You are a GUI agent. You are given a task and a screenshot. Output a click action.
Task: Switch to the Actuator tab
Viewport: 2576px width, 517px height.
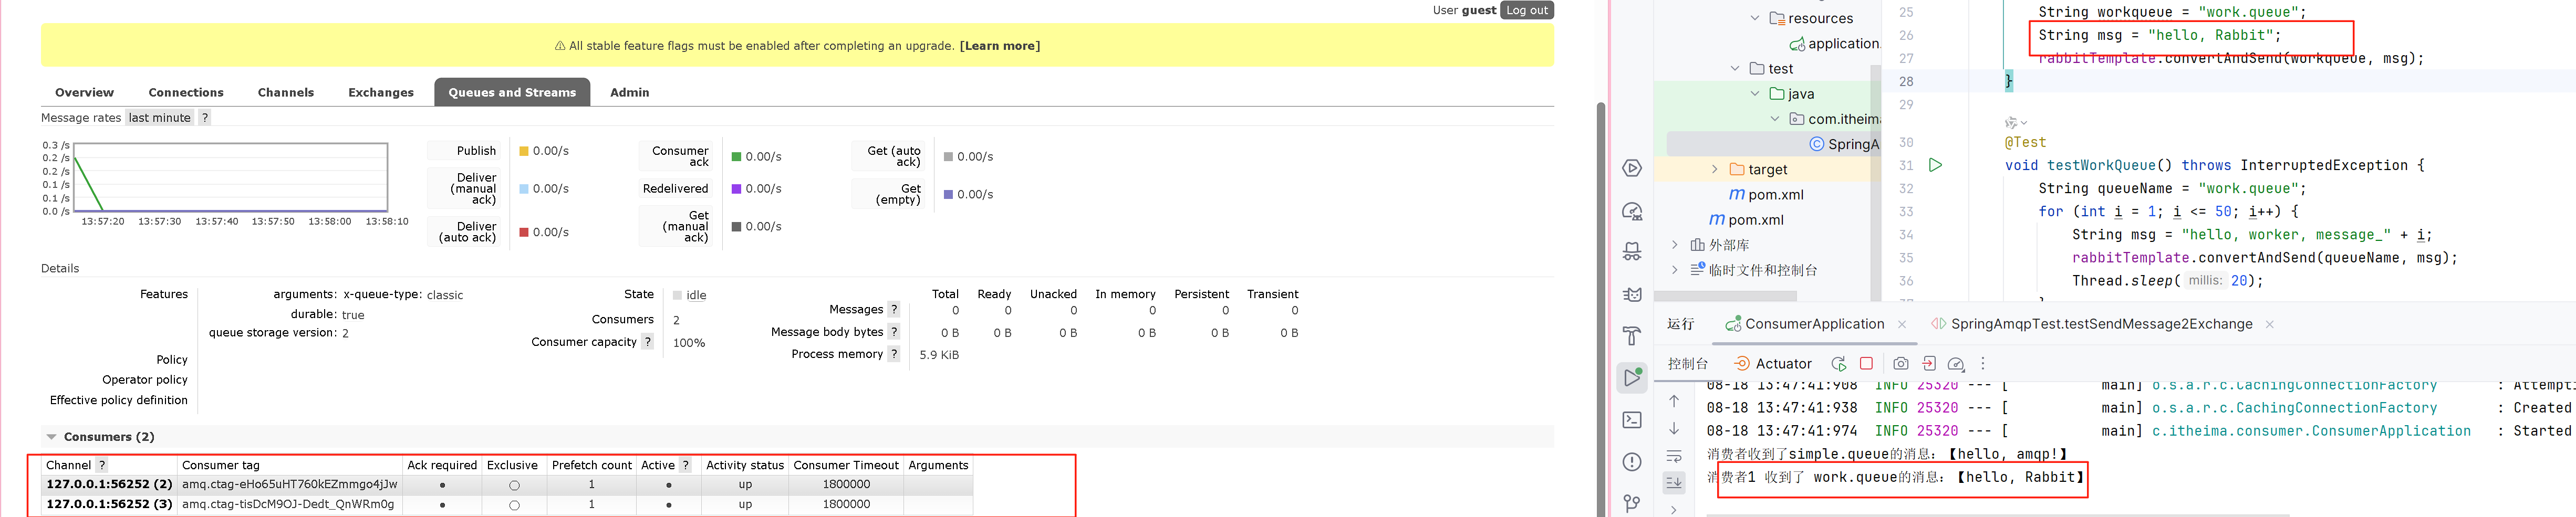click(x=1773, y=364)
